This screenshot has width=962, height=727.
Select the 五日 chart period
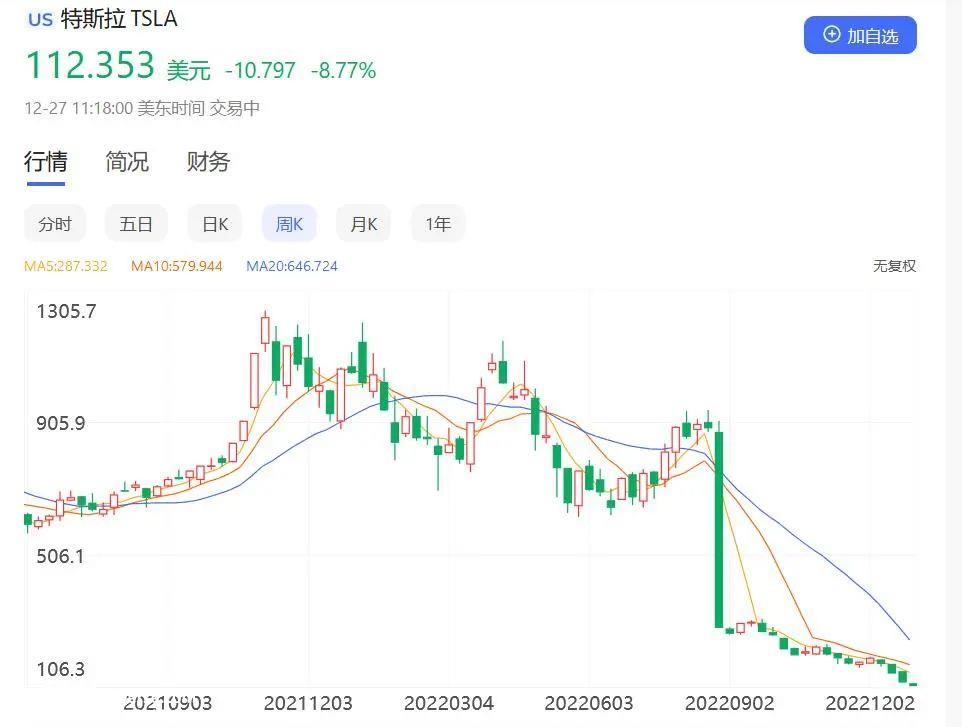(x=136, y=224)
